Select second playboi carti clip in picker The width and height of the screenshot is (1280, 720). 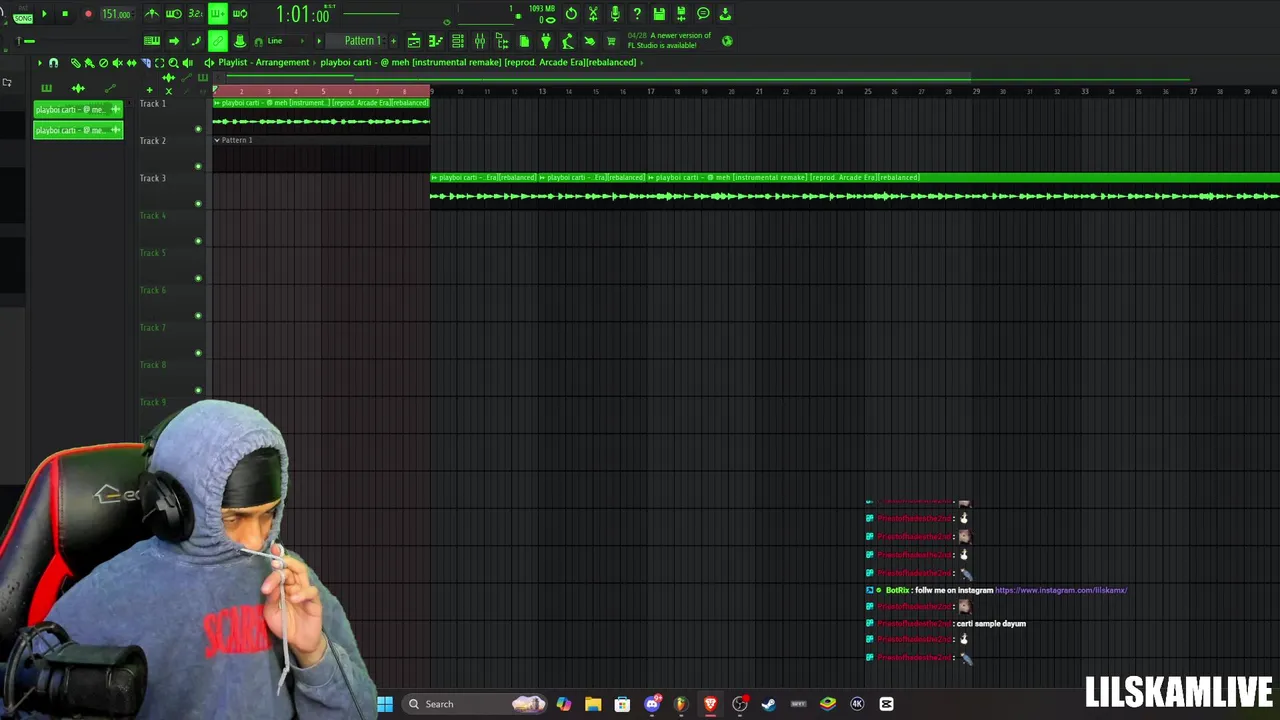pos(78,130)
